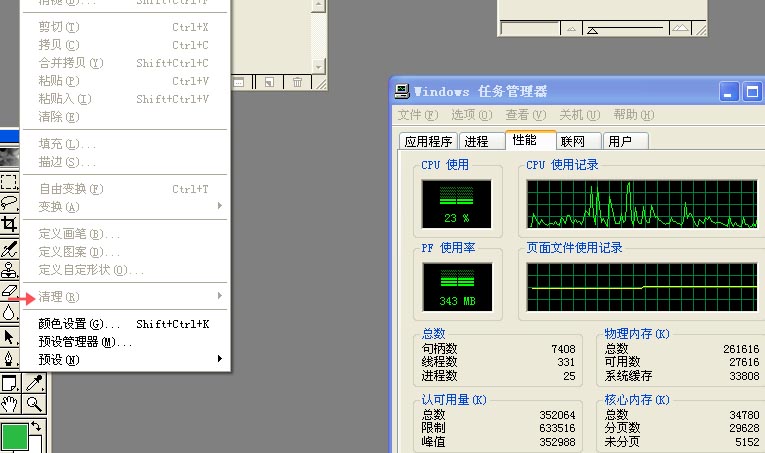This screenshot has width=765, height=453.
Task: Open Task Manager 选项(O) menu
Action: tap(471, 115)
